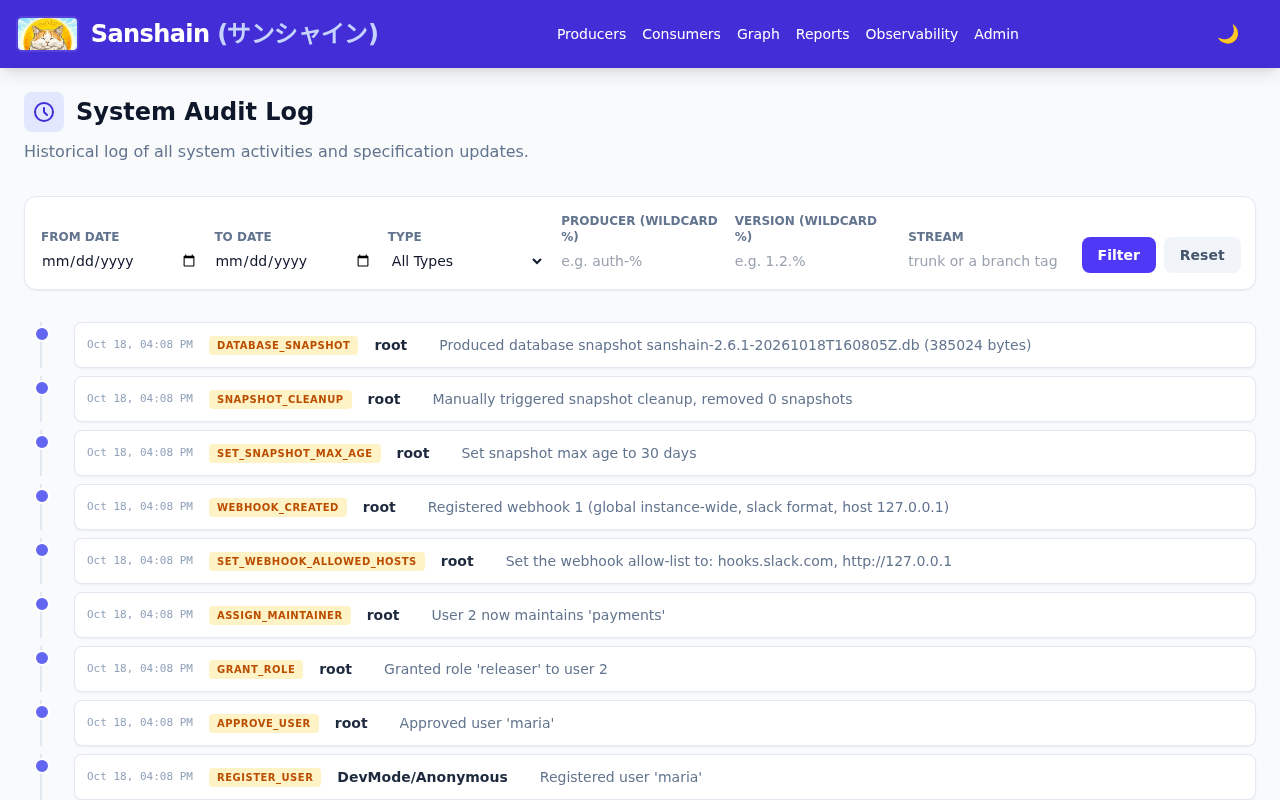Screen dimensions: 1280x800
Task: Click the timeline dot for WEBHOOK_CREATED entry
Action: click(42, 496)
